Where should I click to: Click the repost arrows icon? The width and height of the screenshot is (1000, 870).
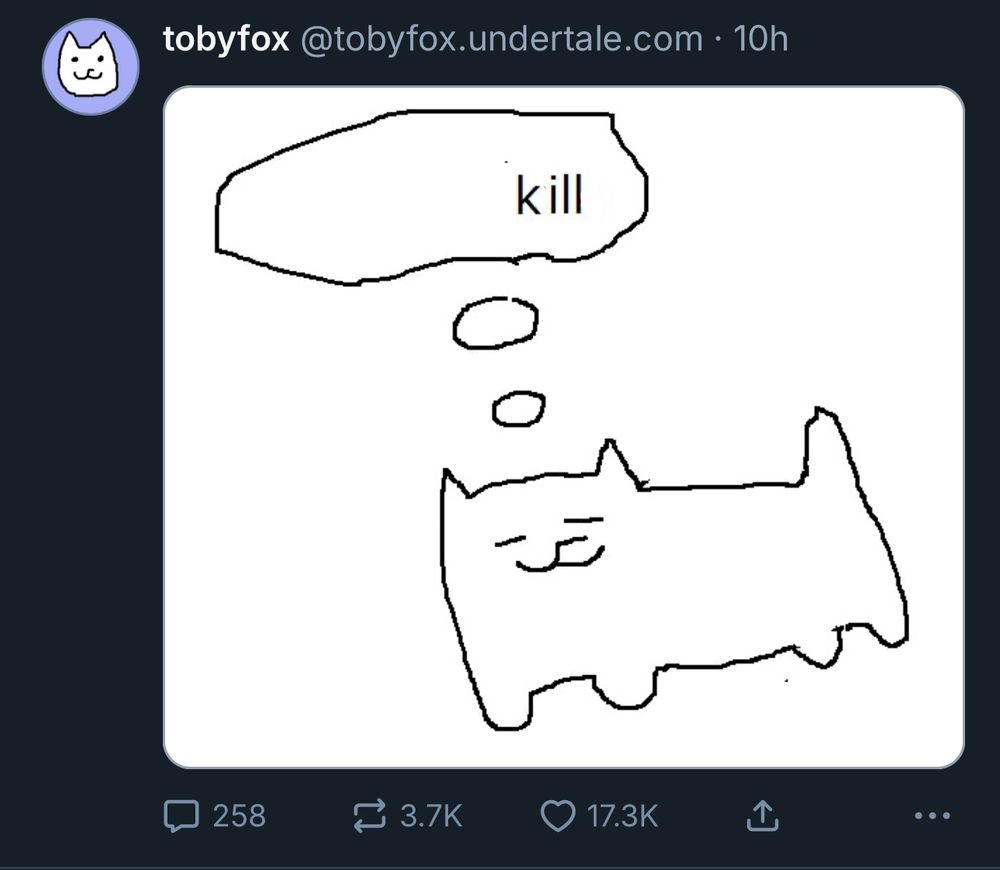[x=370, y=815]
